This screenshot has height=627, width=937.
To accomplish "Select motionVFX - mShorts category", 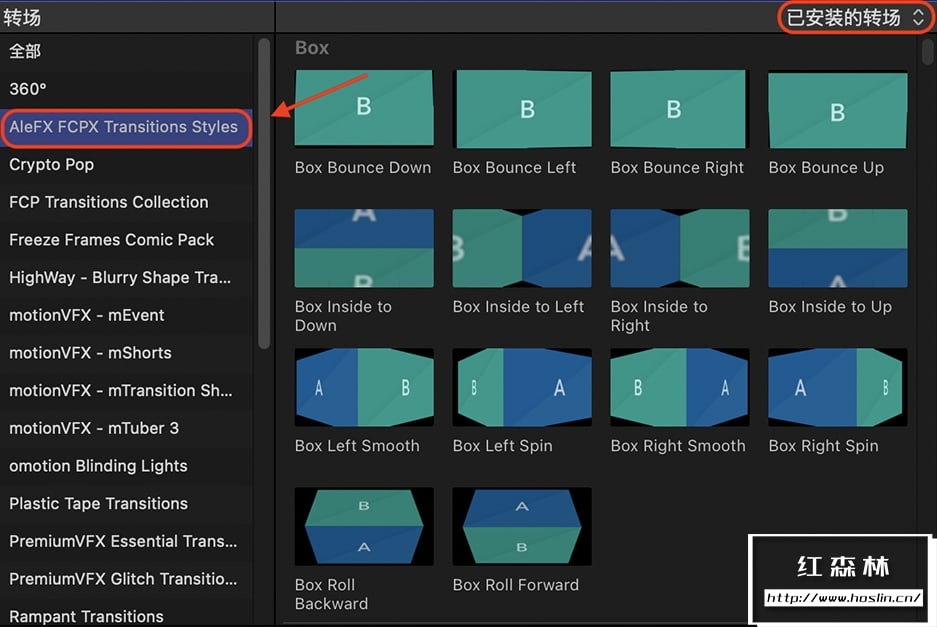I will [126, 353].
